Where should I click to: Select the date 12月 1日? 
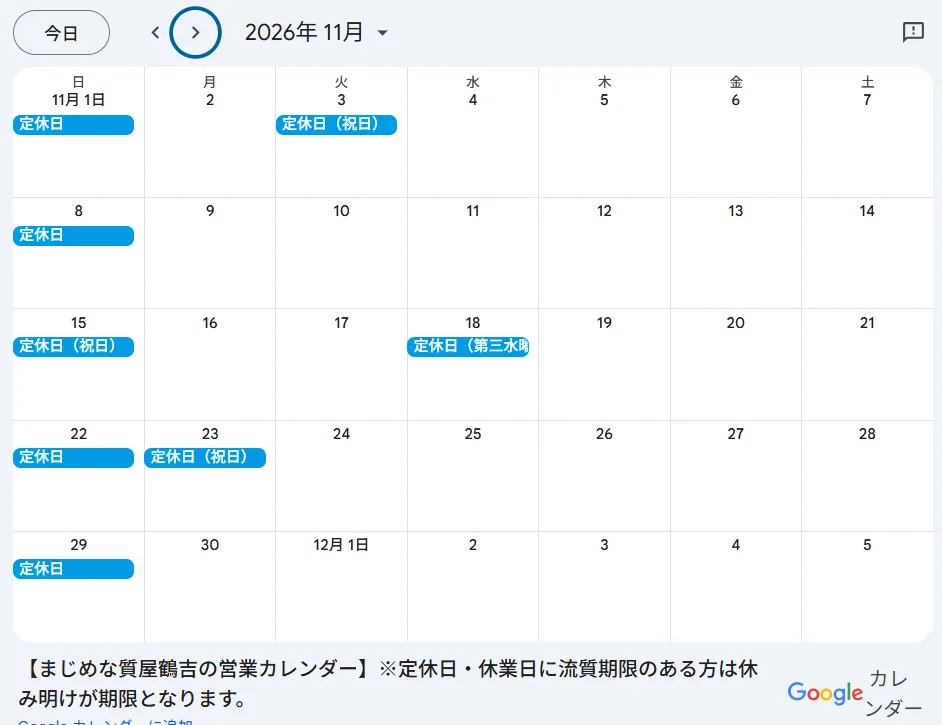[341, 545]
